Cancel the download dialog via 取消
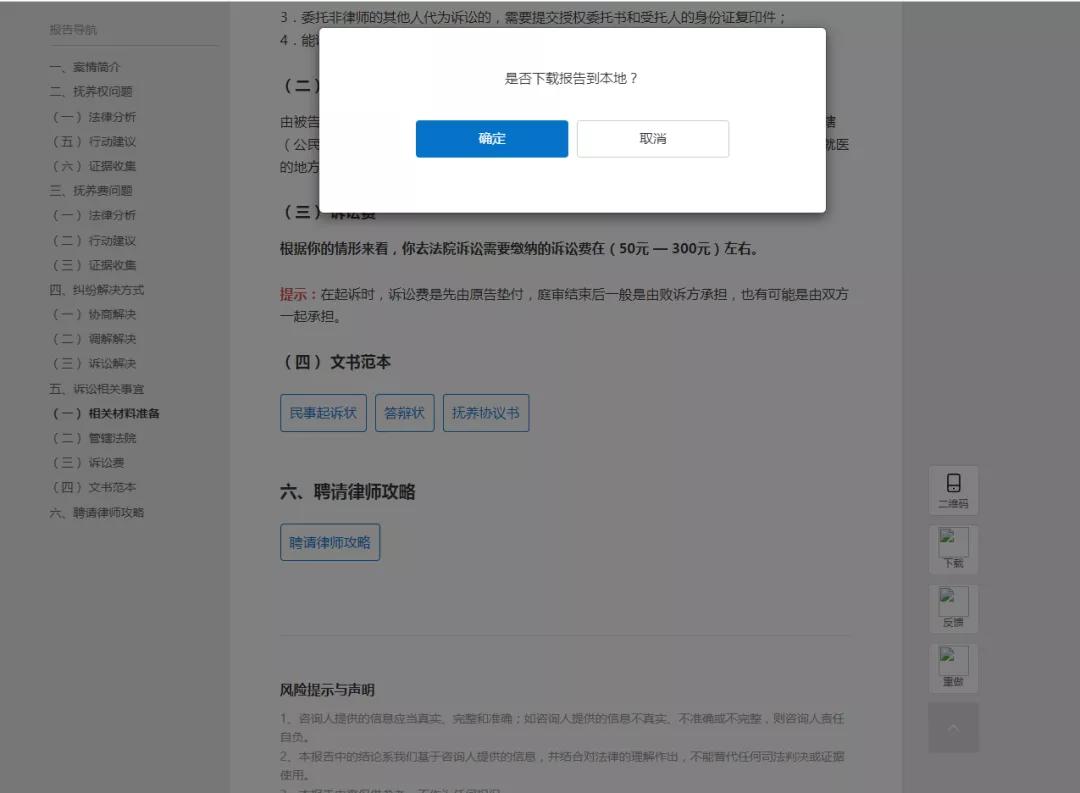1080x793 pixels. point(652,138)
